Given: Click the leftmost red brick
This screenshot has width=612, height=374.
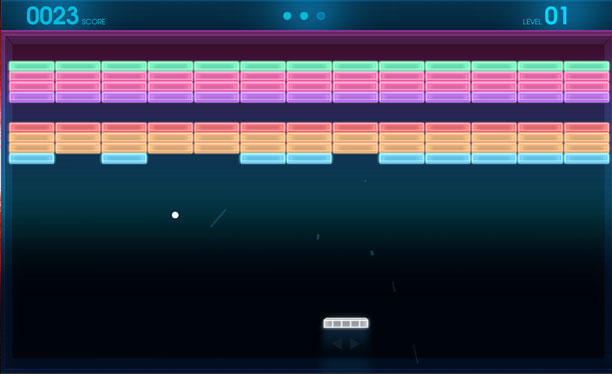Looking at the screenshot, I should click(32, 127).
